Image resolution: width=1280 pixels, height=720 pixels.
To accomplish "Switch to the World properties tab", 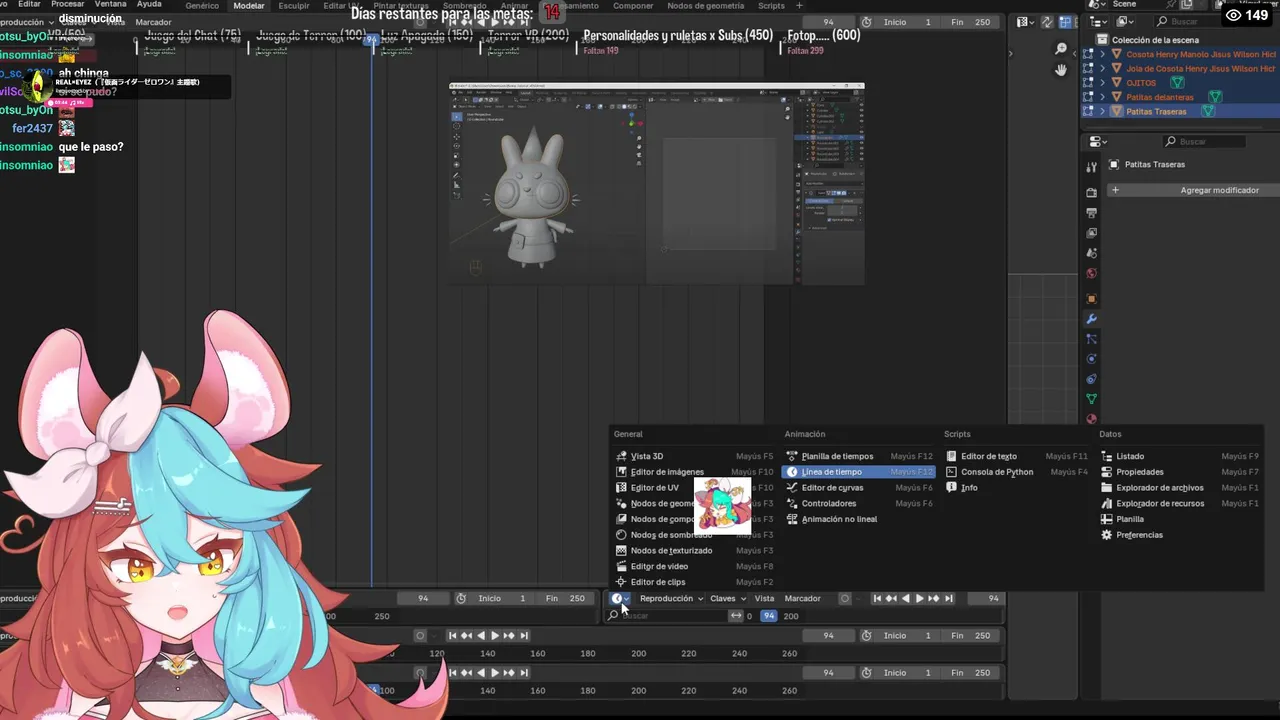I will click(x=1091, y=273).
